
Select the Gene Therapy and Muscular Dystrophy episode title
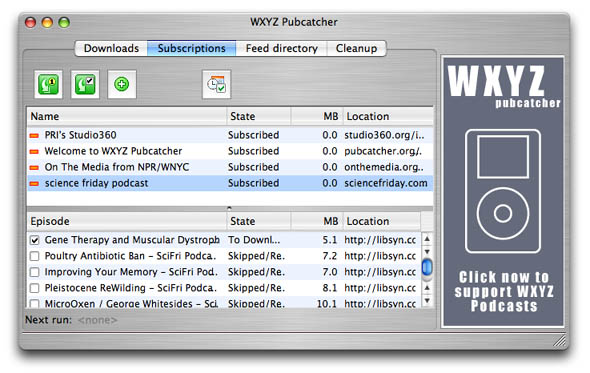(132, 240)
